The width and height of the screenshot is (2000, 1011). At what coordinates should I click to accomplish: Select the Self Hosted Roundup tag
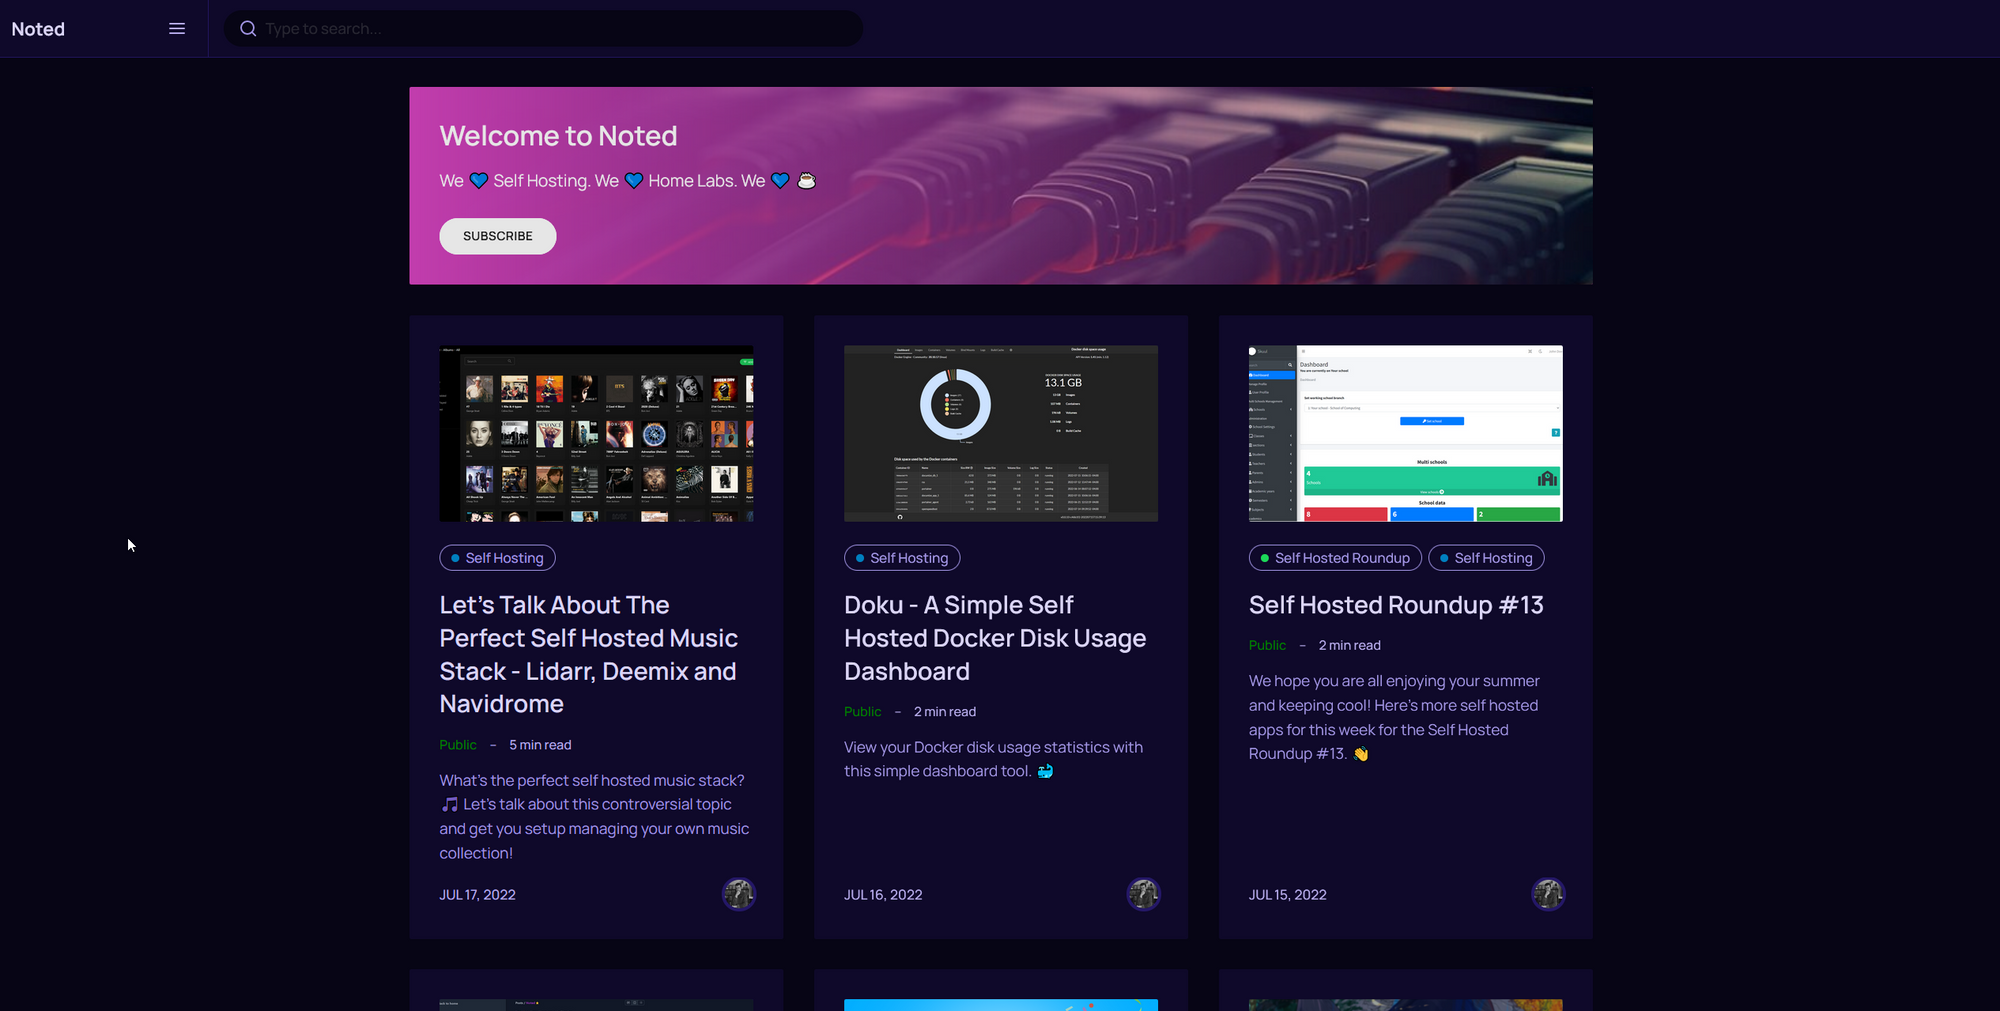click(1335, 558)
